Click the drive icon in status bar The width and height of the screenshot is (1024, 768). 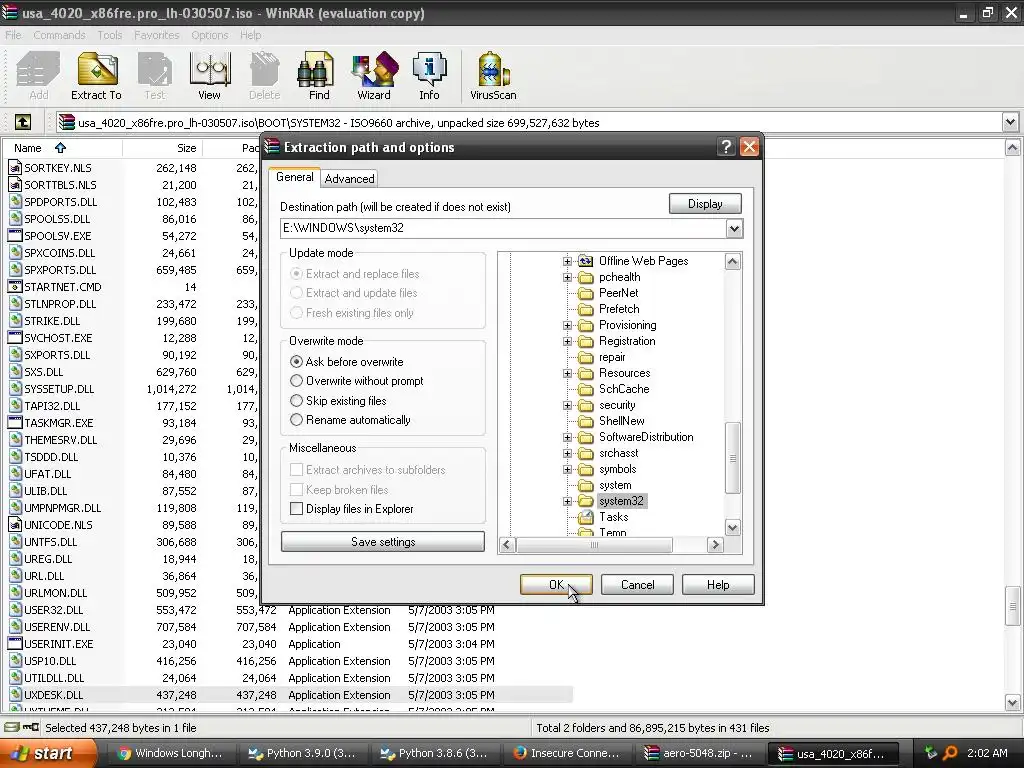point(11,728)
